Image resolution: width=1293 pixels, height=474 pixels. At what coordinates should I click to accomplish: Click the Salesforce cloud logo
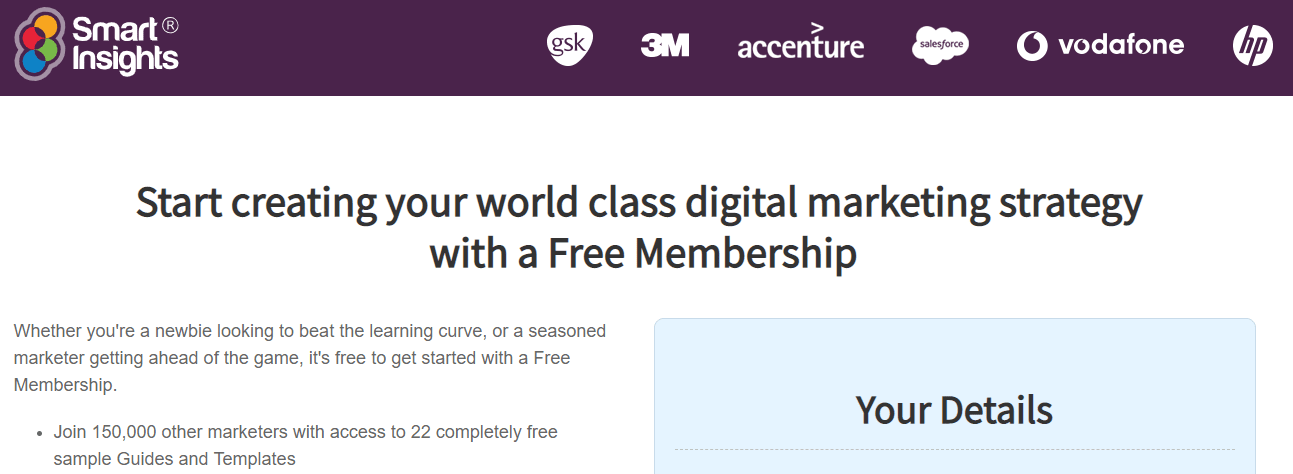941,46
